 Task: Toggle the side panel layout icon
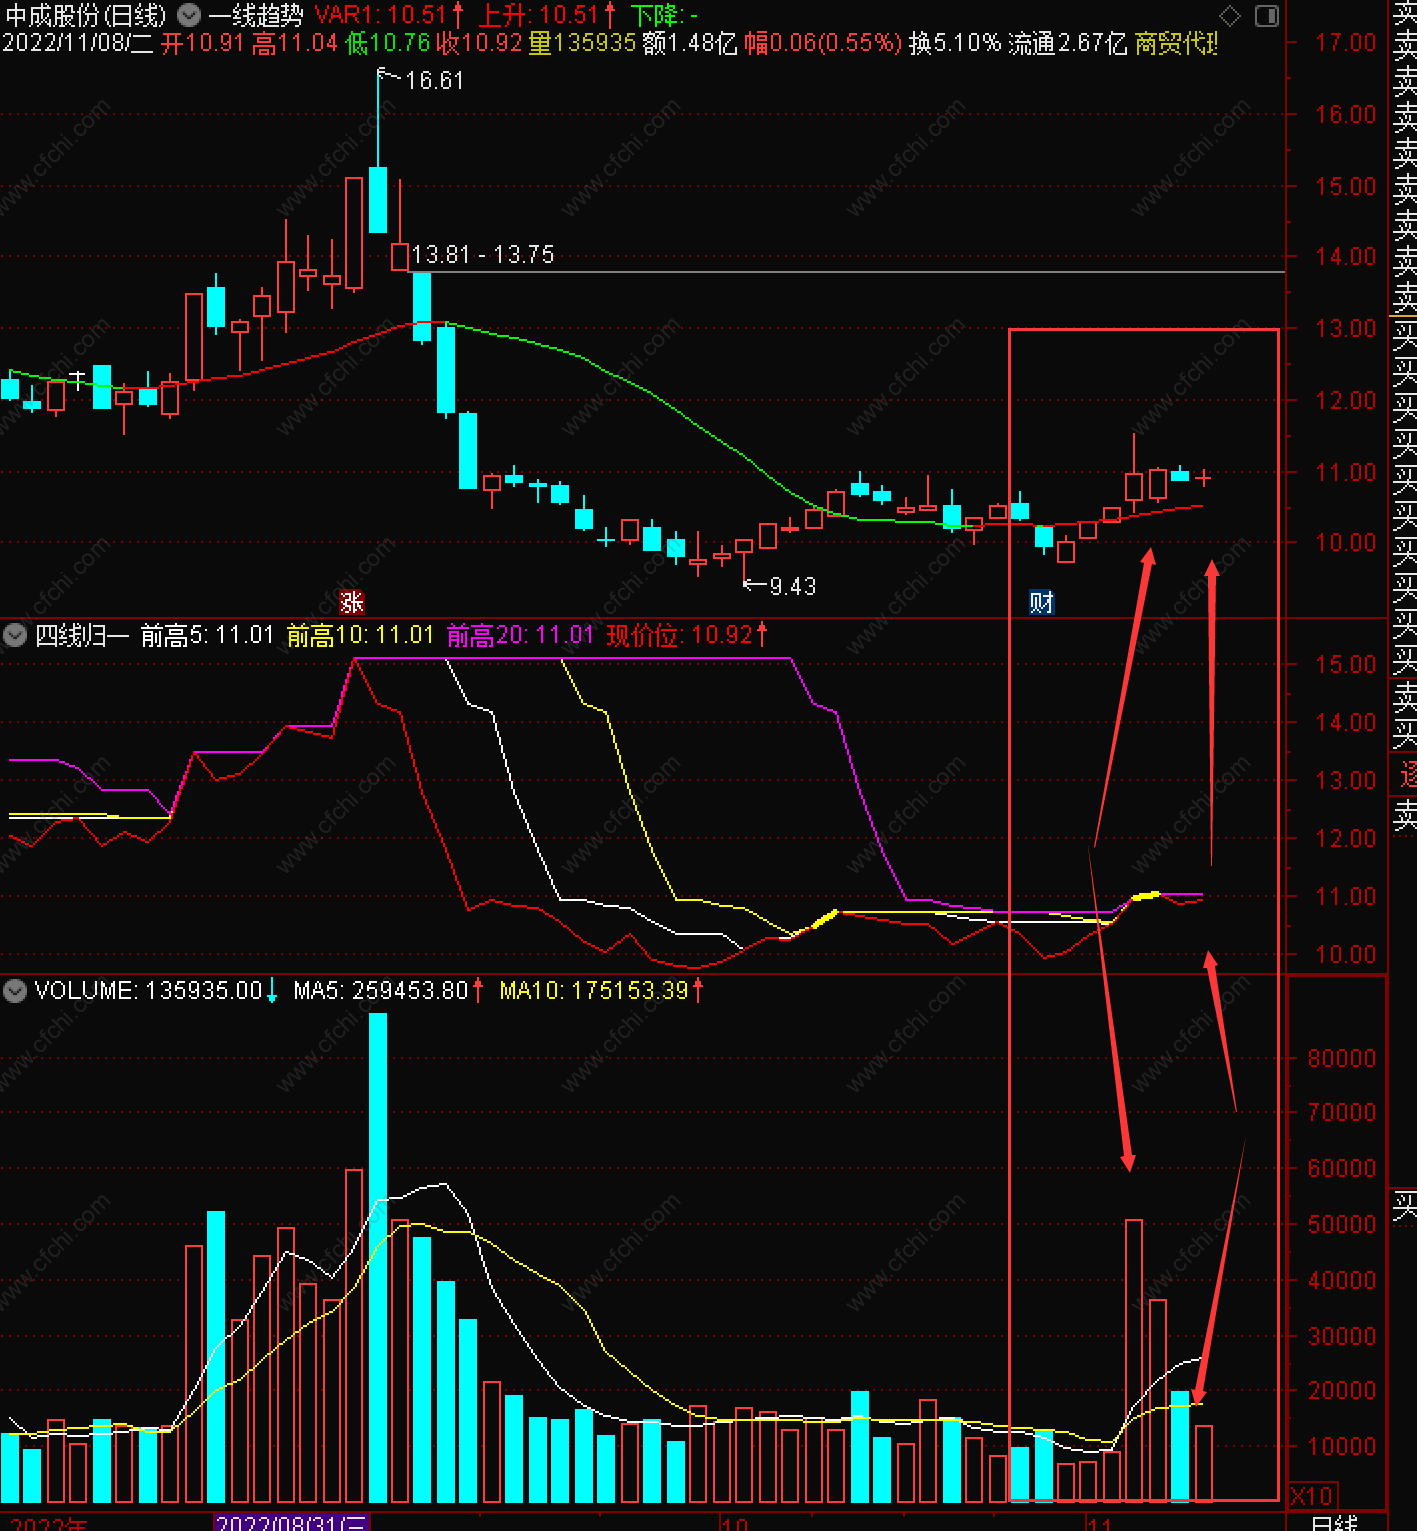(x=1267, y=16)
